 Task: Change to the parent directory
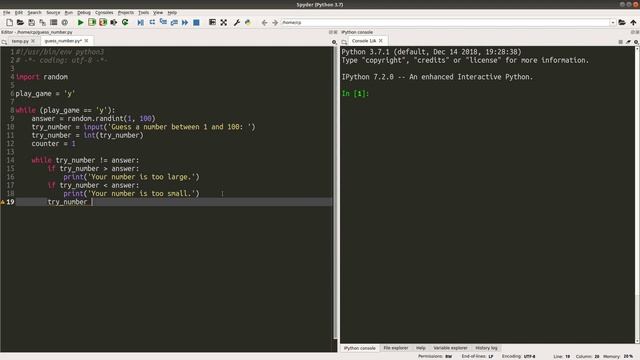633,22
